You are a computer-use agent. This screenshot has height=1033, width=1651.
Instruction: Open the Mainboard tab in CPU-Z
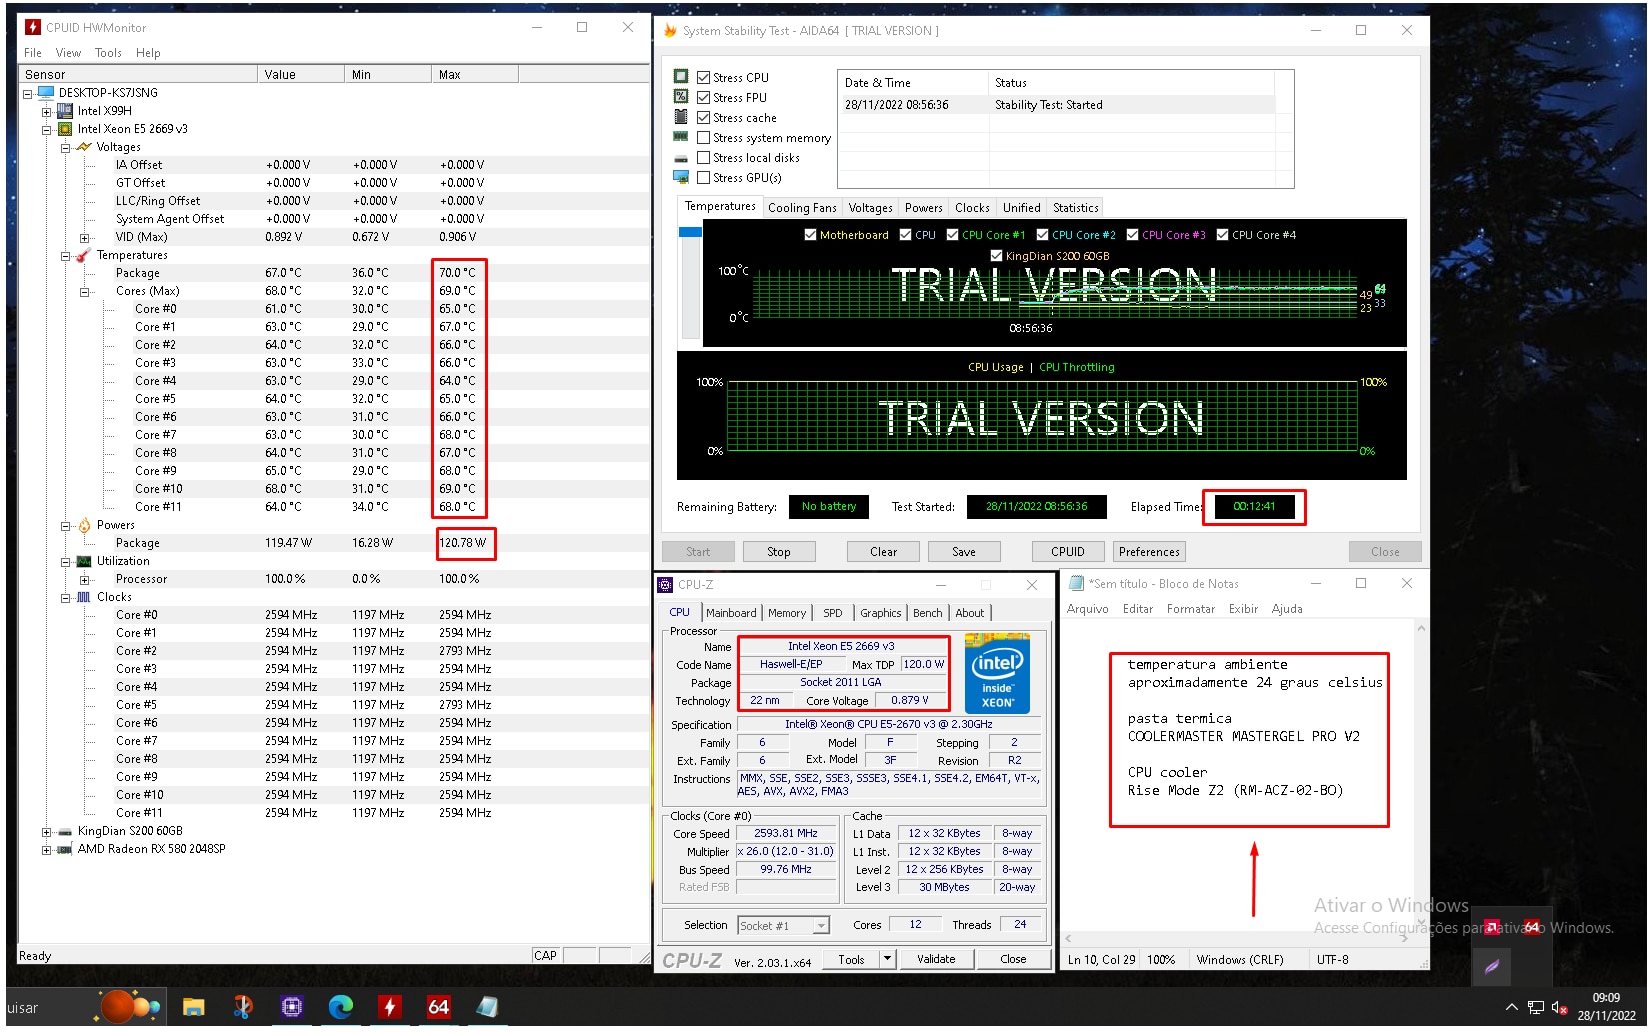coord(731,613)
